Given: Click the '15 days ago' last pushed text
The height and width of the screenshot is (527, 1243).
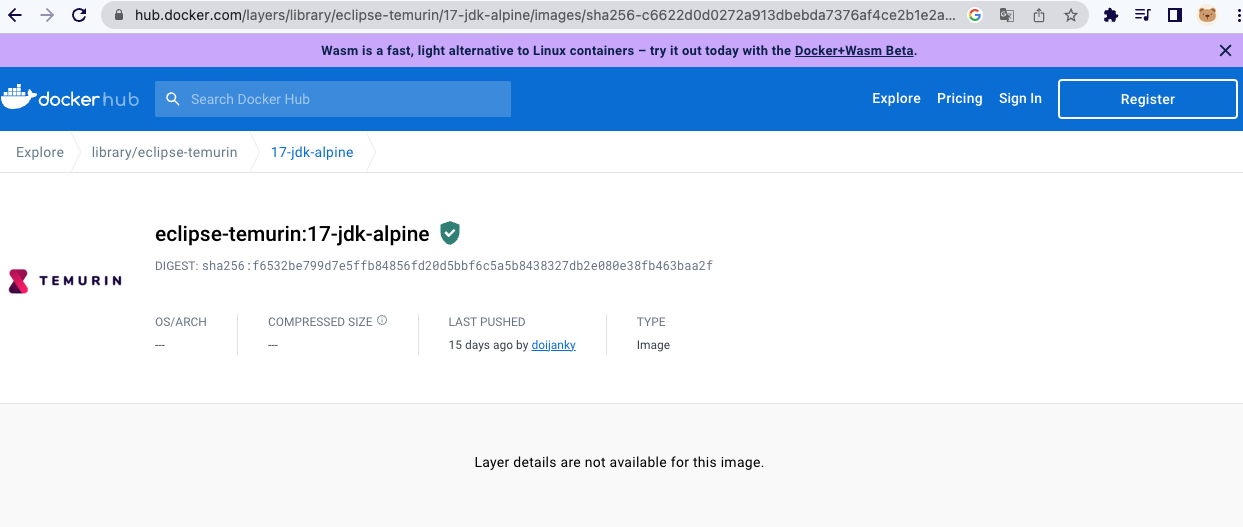Looking at the screenshot, I should (481, 345).
